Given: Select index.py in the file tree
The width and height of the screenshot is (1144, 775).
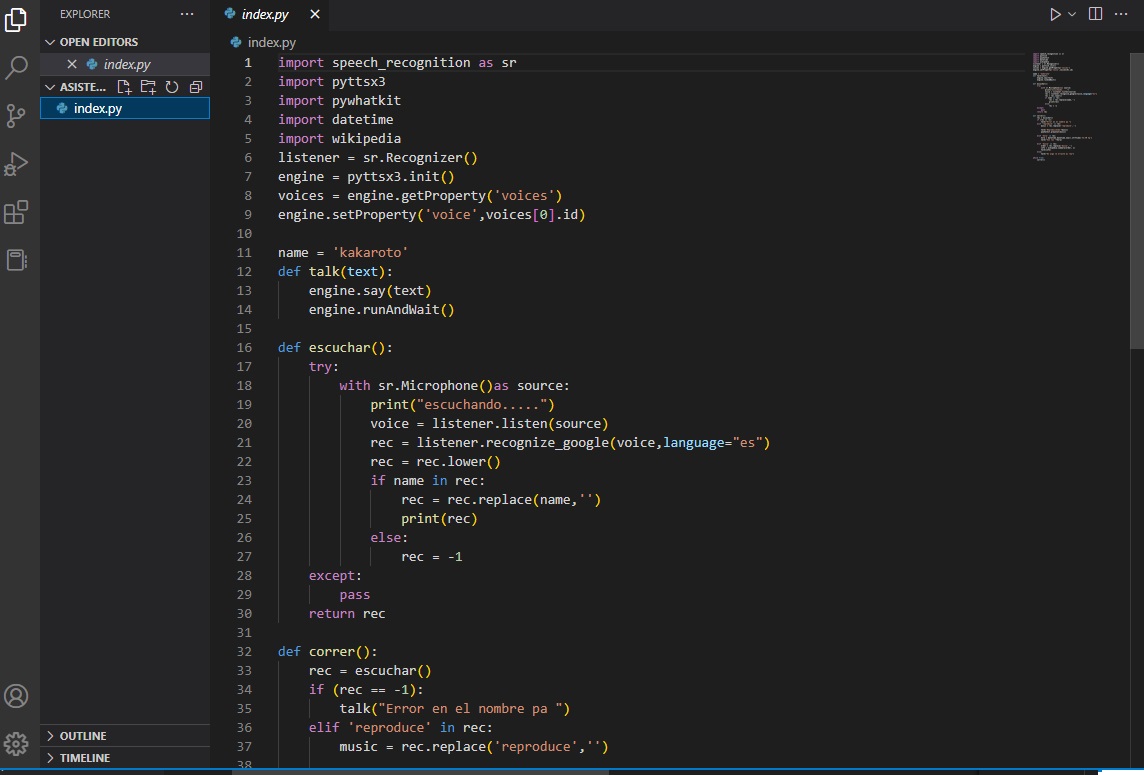Looking at the screenshot, I should [x=125, y=108].
